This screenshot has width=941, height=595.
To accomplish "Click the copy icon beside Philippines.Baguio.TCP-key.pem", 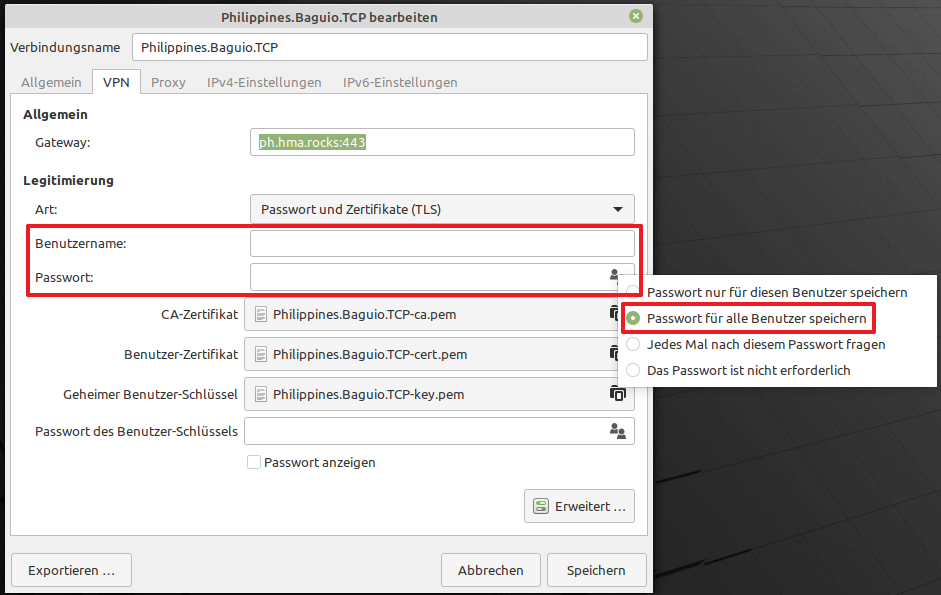I will [618, 394].
